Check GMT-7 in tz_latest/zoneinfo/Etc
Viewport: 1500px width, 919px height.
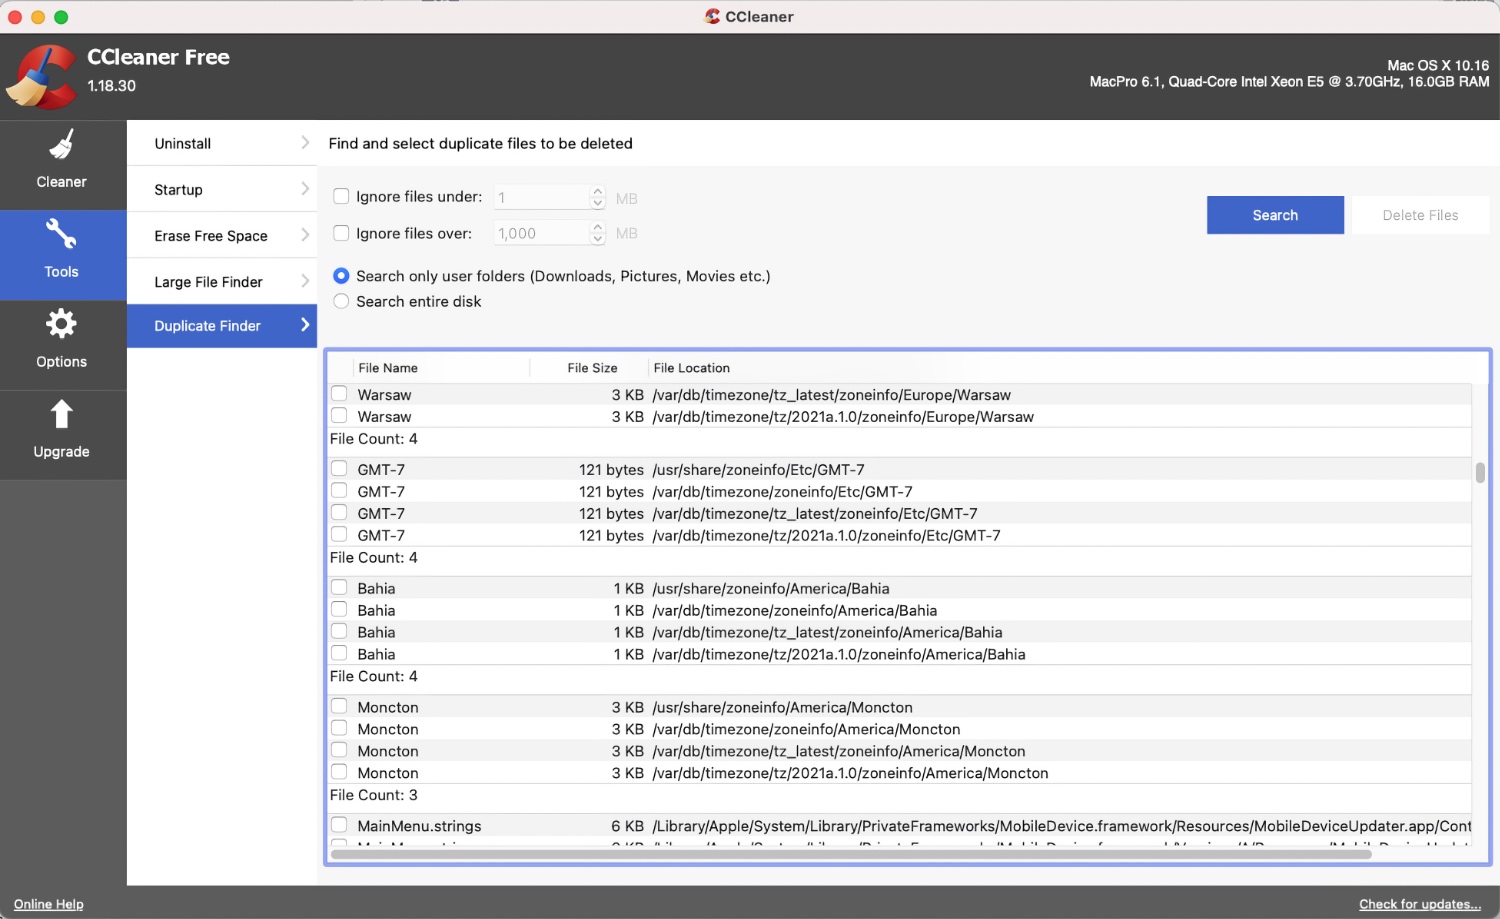coord(339,513)
